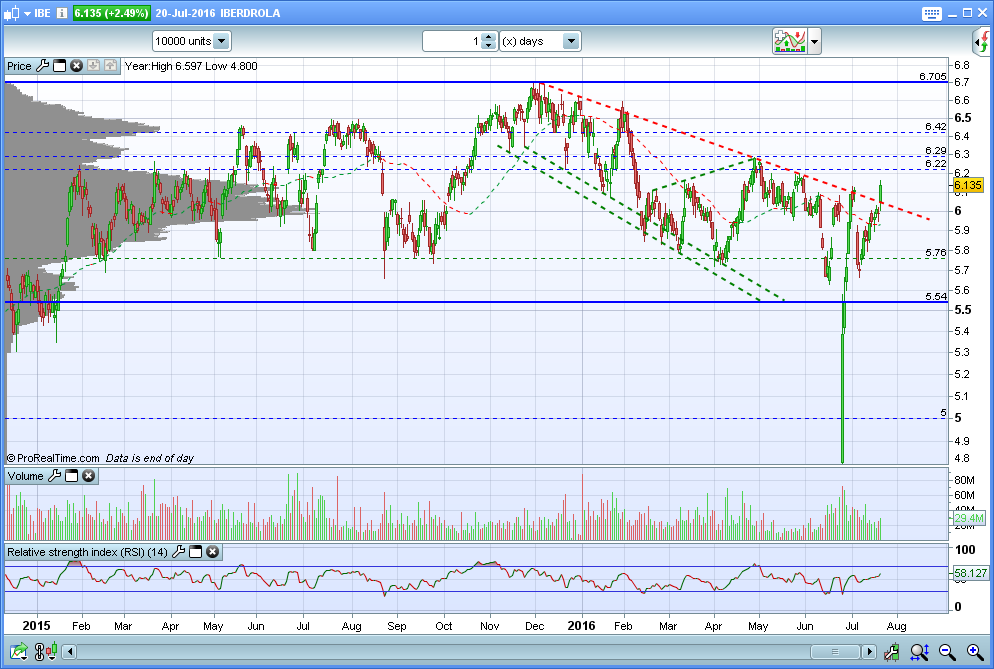Maximize the RSI panel

pos(196,552)
